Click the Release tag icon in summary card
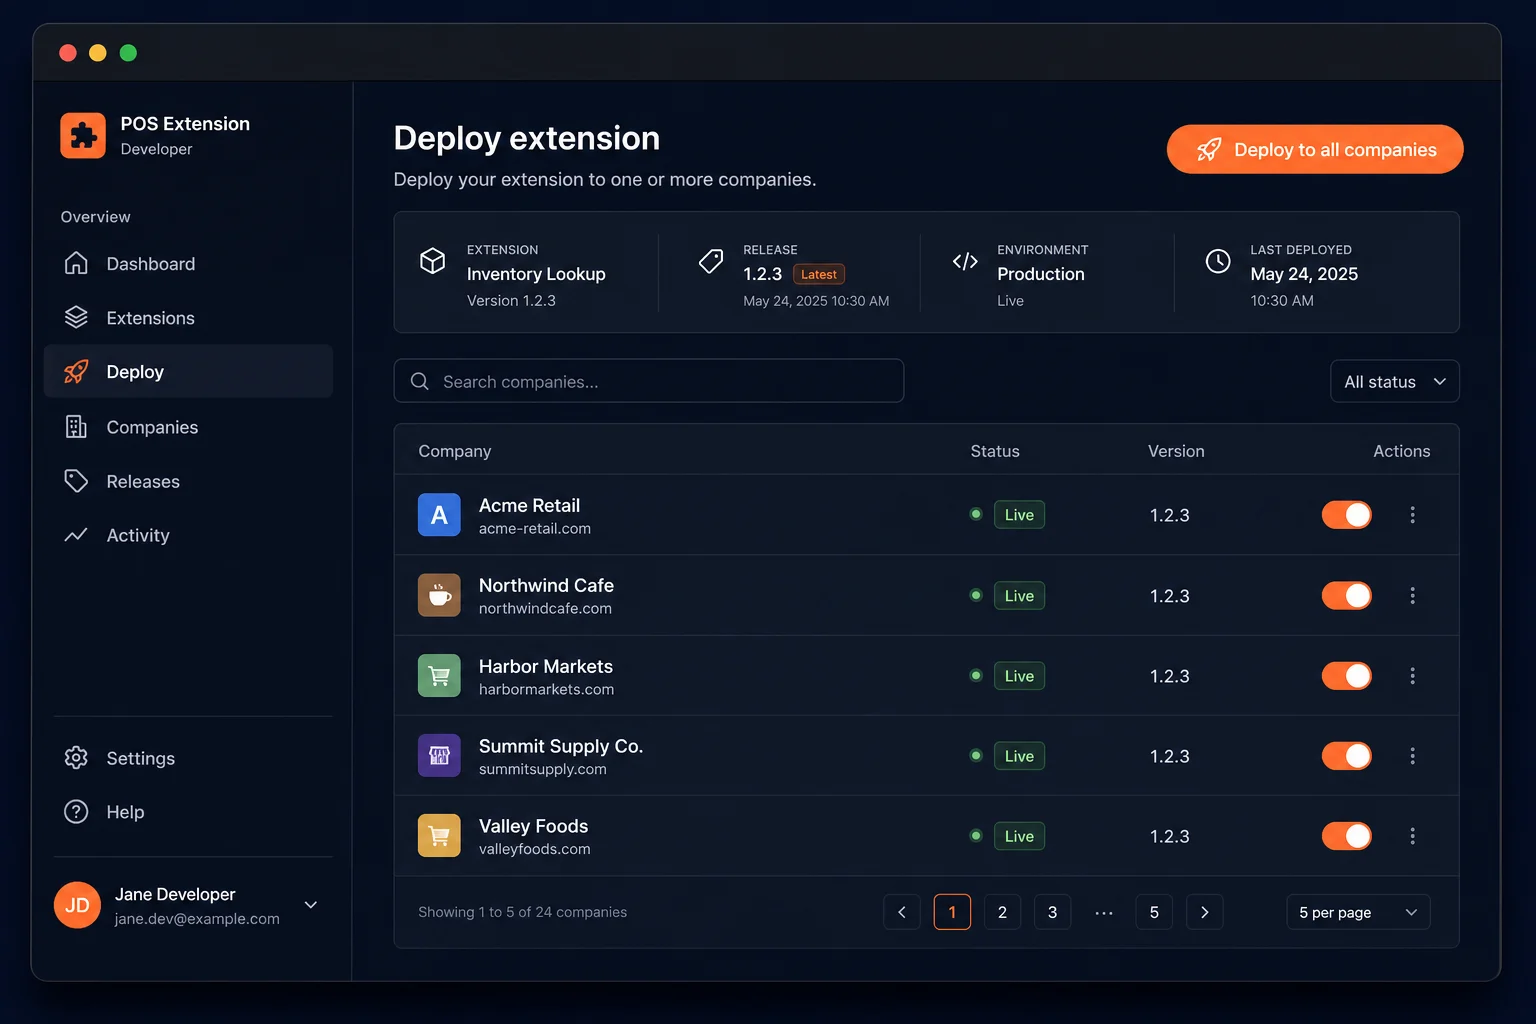 point(711,261)
